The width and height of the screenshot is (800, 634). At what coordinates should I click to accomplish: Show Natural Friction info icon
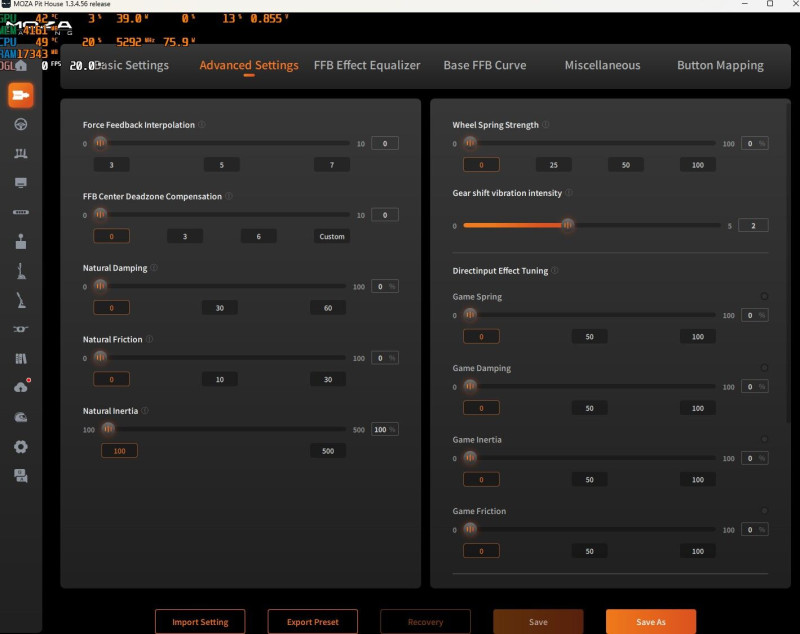tap(149, 339)
